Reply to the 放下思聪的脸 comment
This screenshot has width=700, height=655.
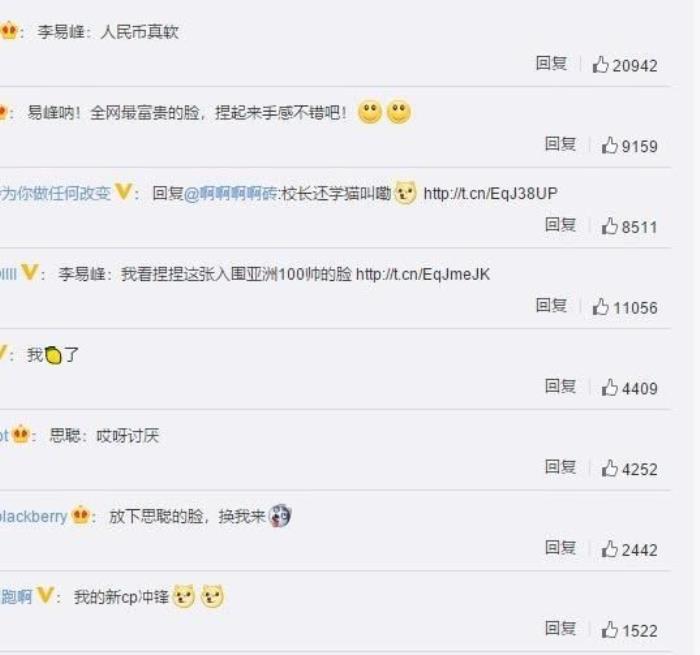[x=560, y=547]
